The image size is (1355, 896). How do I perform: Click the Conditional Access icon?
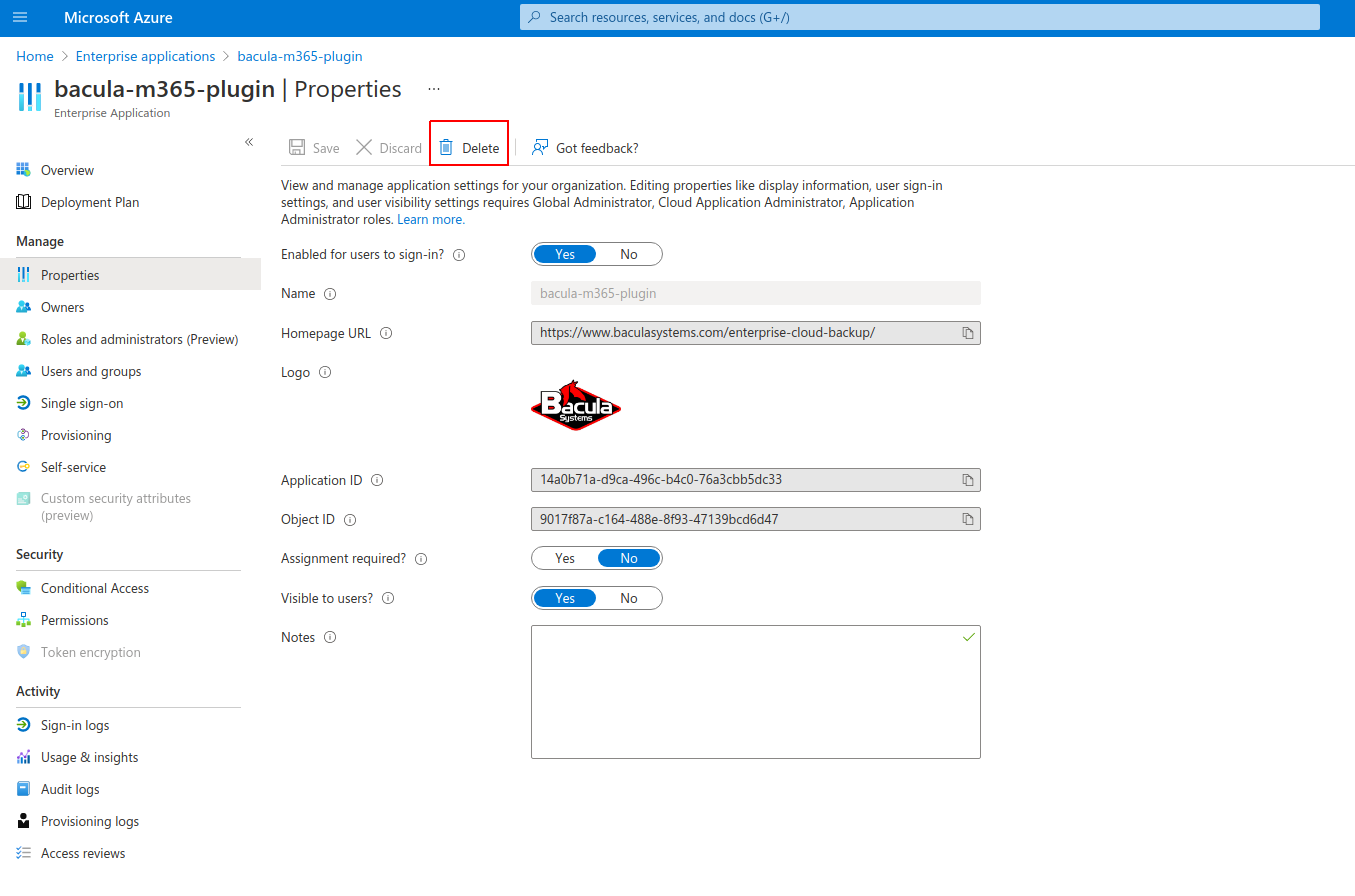tap(23, 588)
